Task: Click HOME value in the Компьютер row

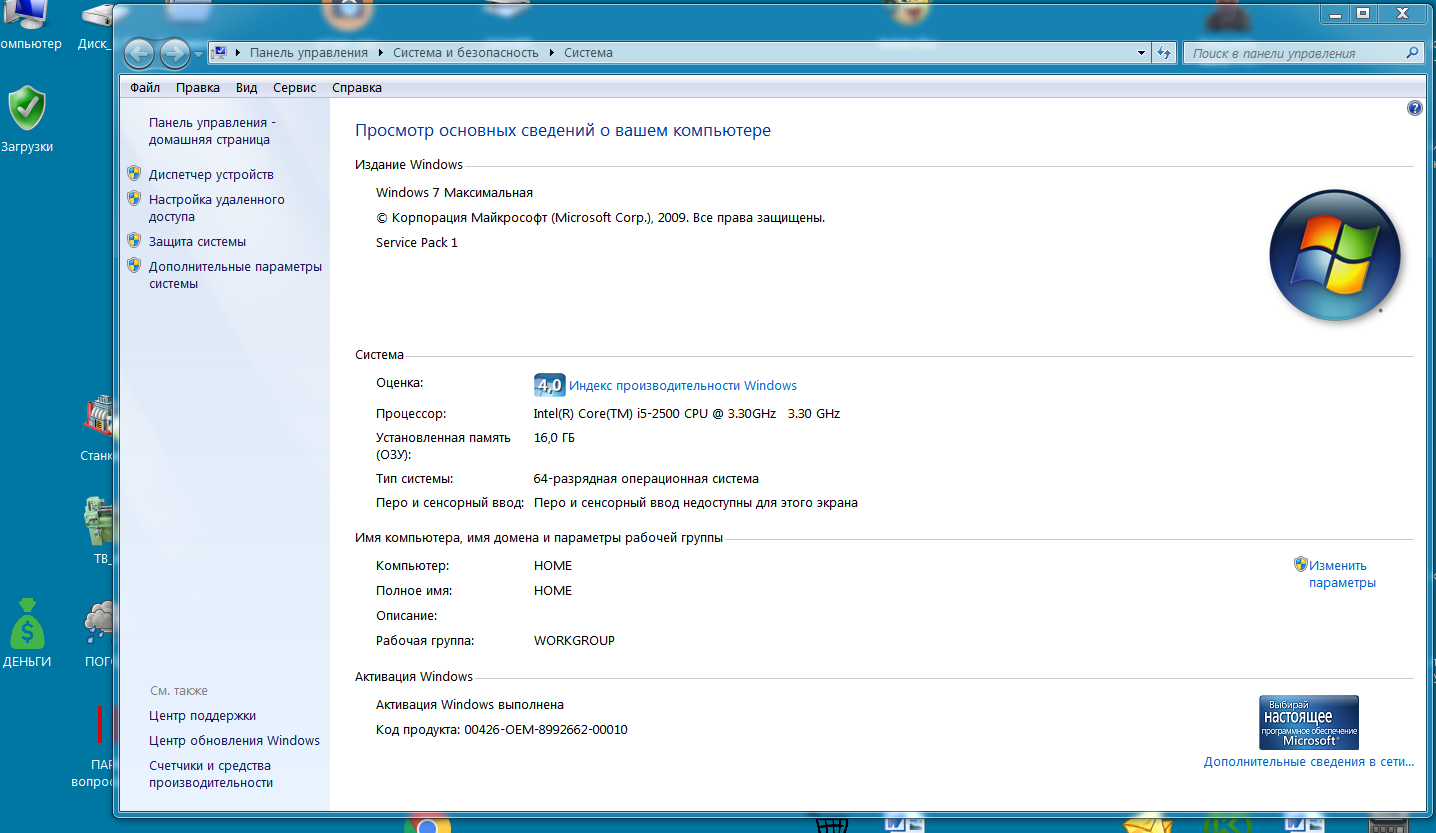Action: tap(553, 565)
